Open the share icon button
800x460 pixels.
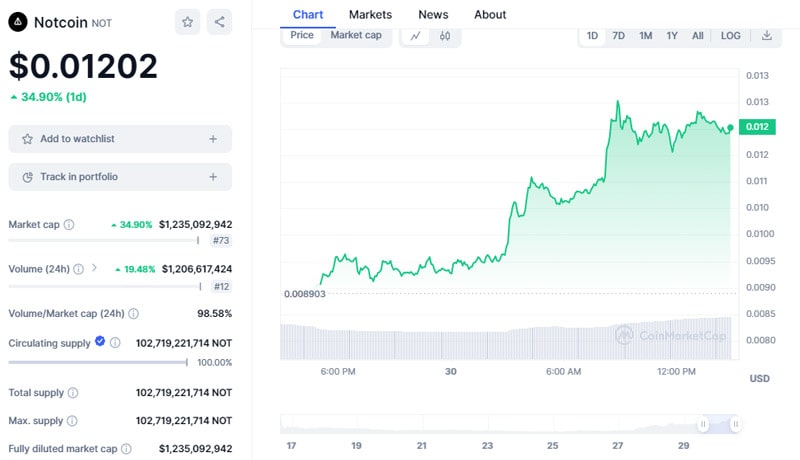tap(219, 22)
